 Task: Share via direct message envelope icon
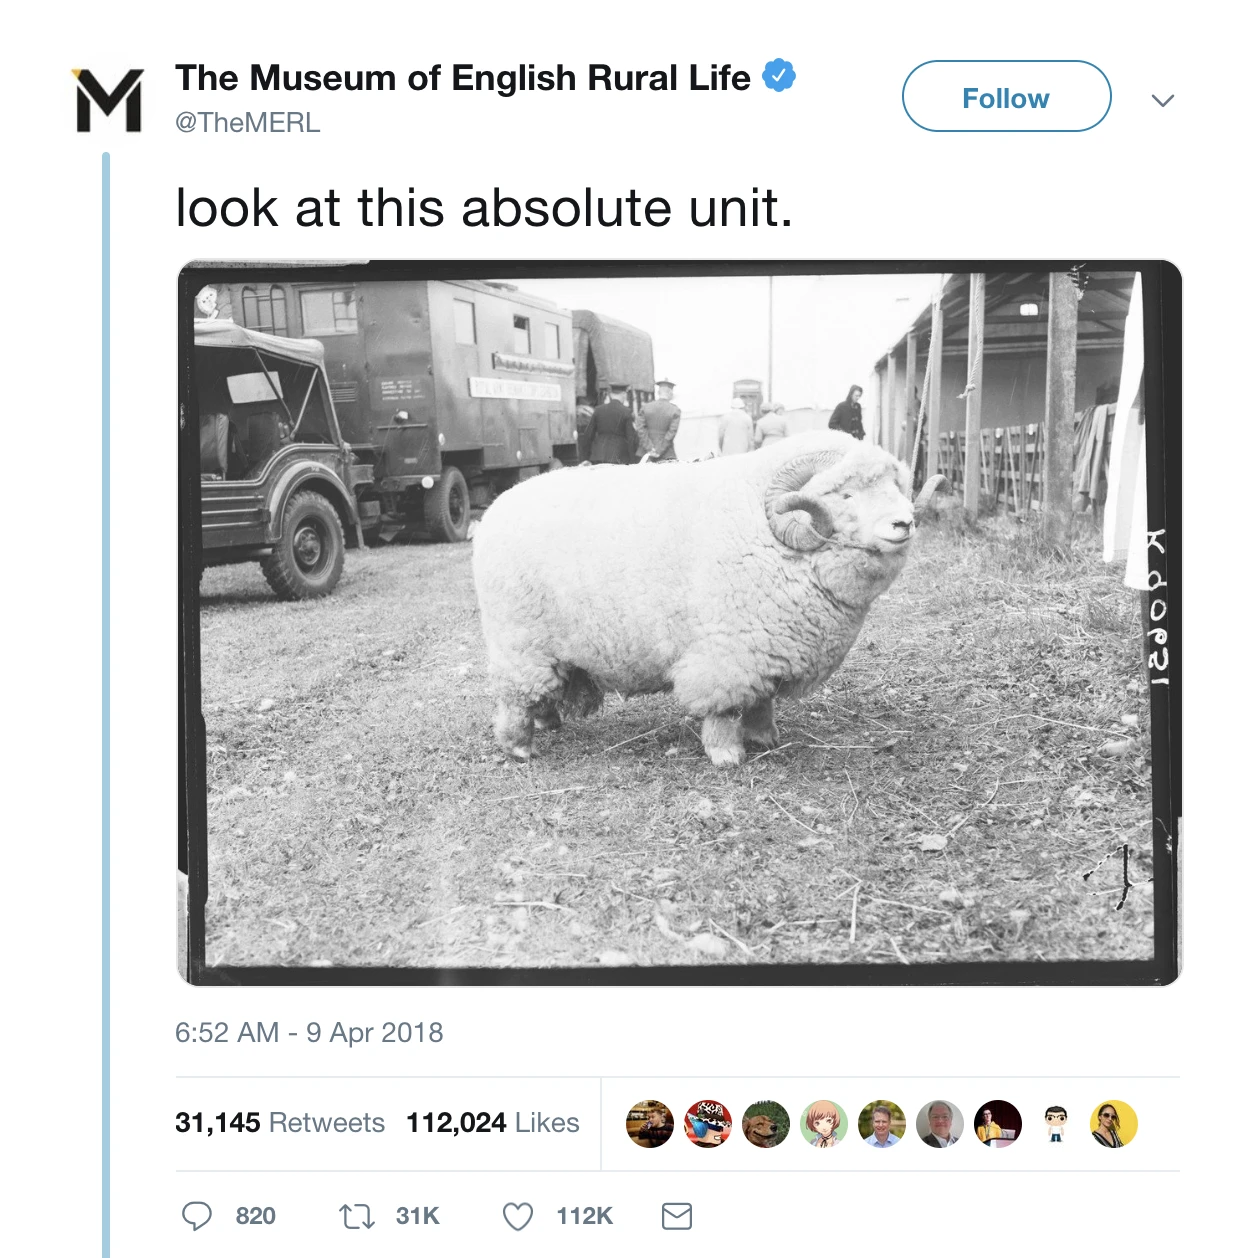click(677, 1216)
